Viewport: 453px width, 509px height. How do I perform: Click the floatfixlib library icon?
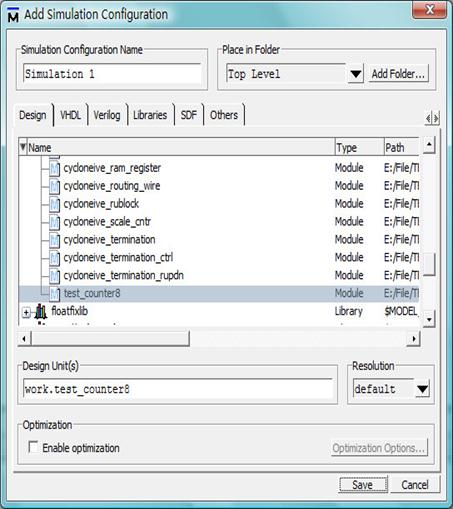(41, 311)
